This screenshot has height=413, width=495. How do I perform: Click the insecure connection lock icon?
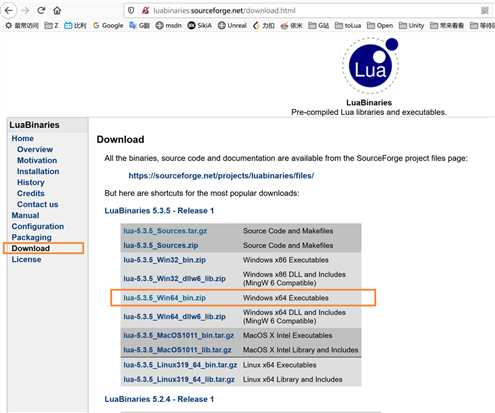[x=145, y=11]
